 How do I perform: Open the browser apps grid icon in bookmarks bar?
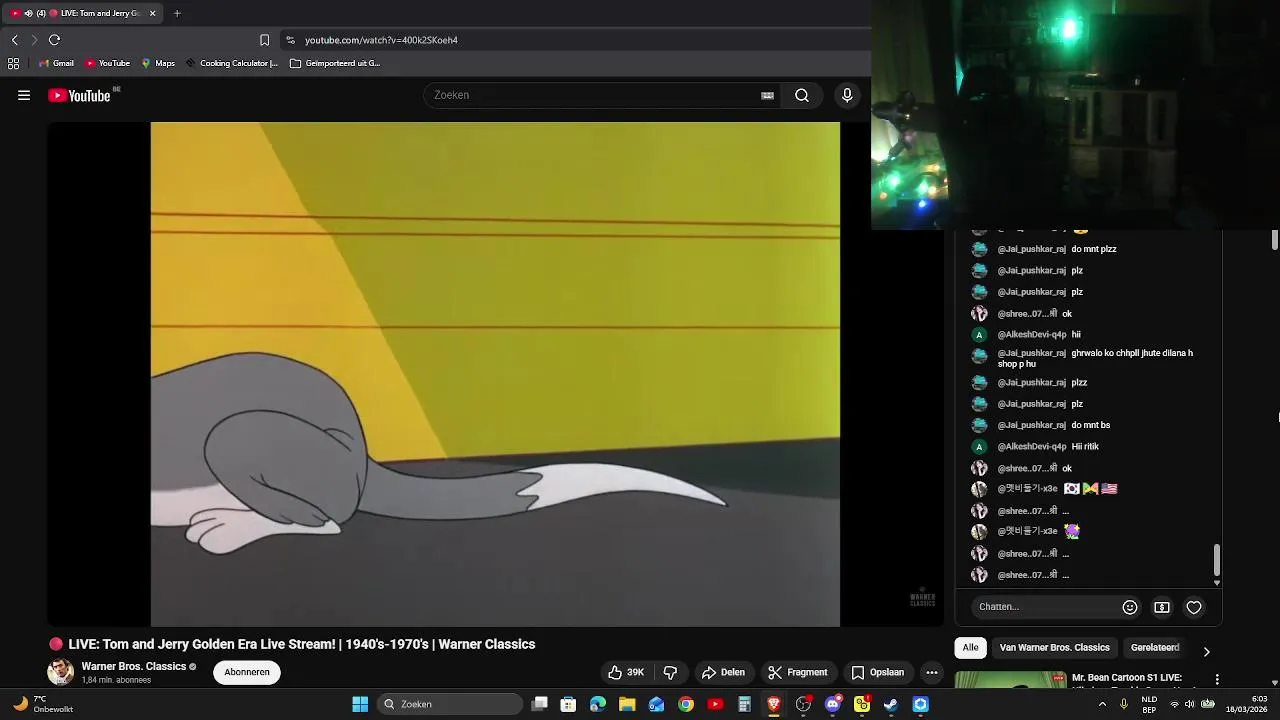pos(13,63)
